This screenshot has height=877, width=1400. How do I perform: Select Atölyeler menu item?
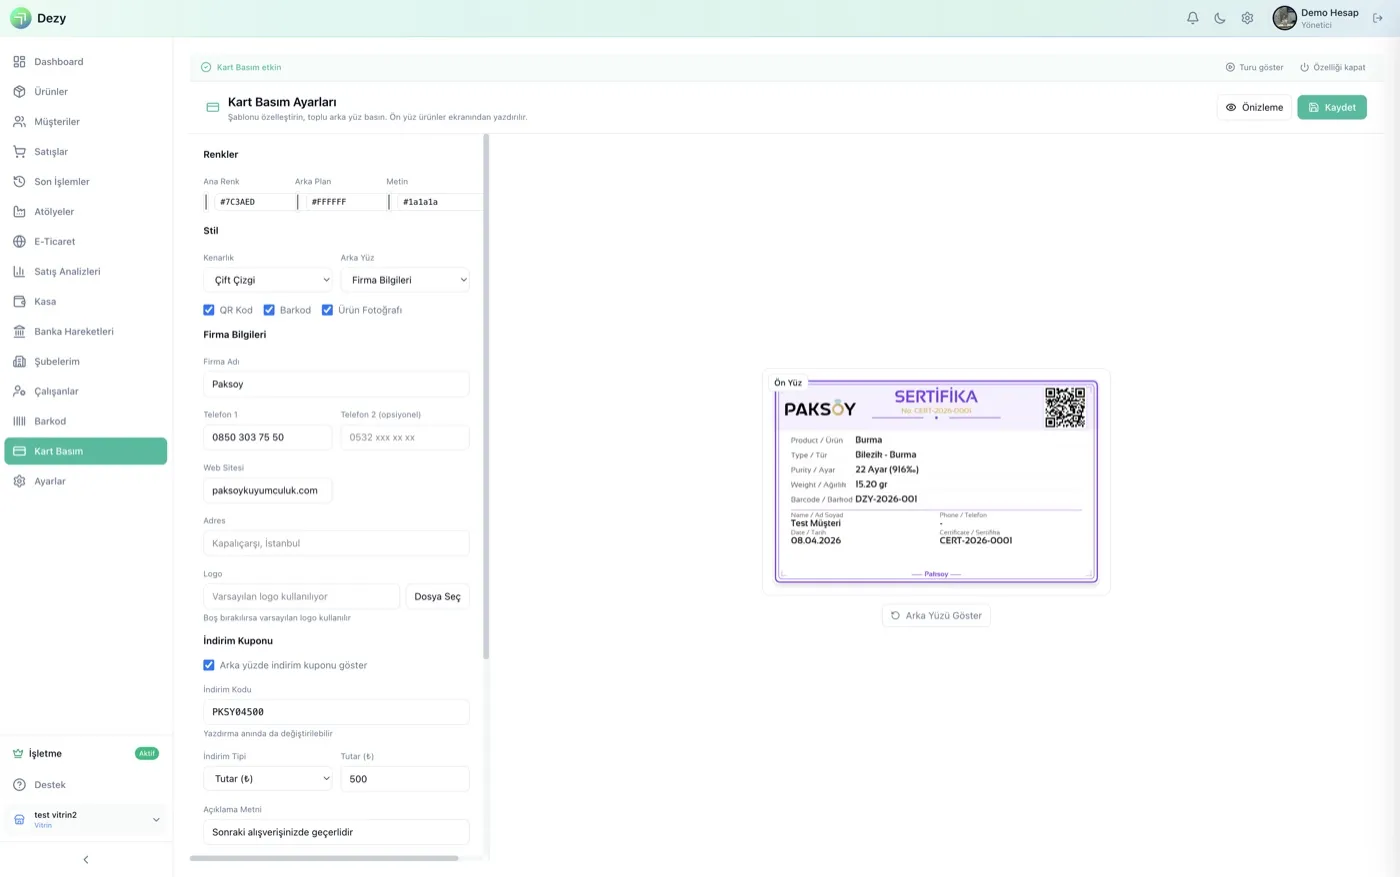click(86, 212)
